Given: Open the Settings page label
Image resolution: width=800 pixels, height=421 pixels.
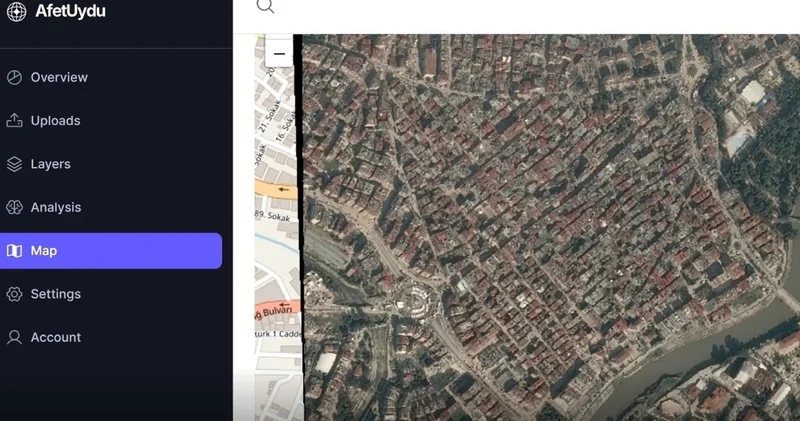Looking at the screenshot, I should point(55,294).
